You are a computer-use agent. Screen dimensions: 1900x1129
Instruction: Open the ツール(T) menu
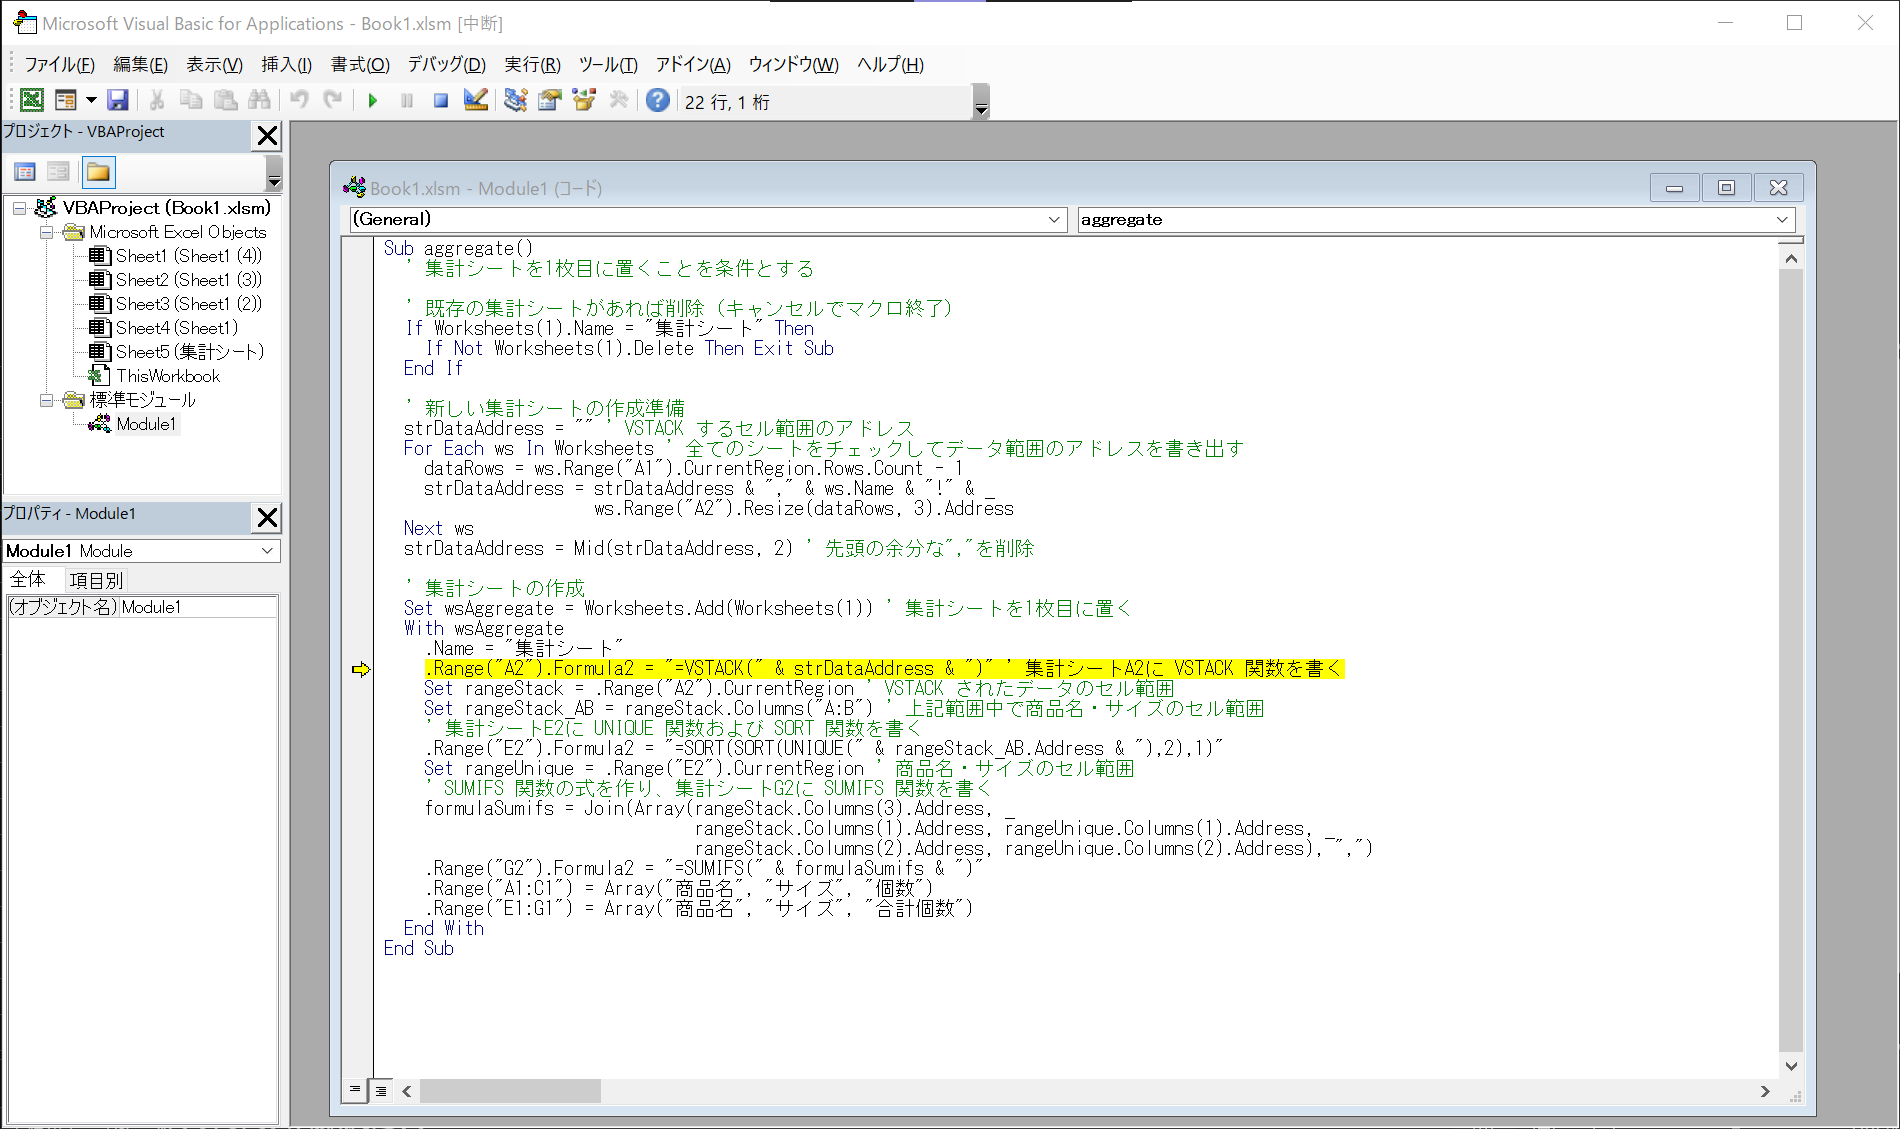(608, 65)
